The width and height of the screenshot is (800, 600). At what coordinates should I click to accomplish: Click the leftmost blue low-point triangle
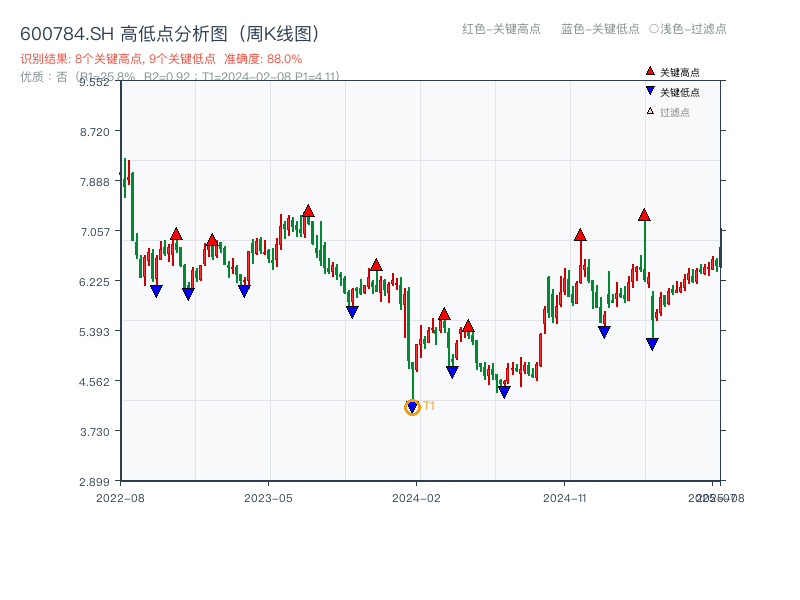pyautogui.click(x=156, y=291)
